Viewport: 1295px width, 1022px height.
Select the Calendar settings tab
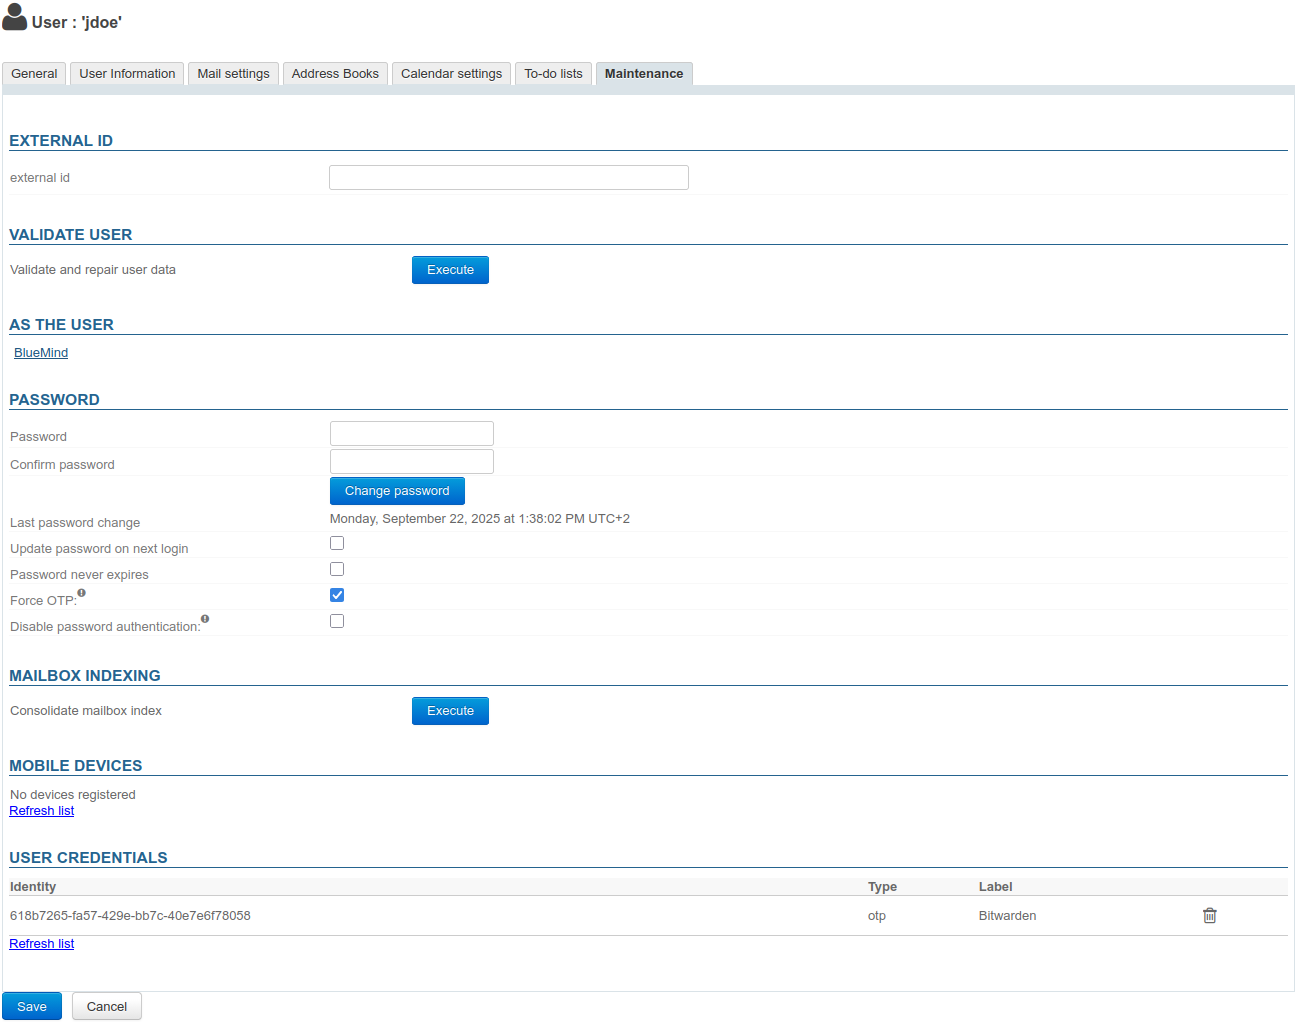[451, 74]
